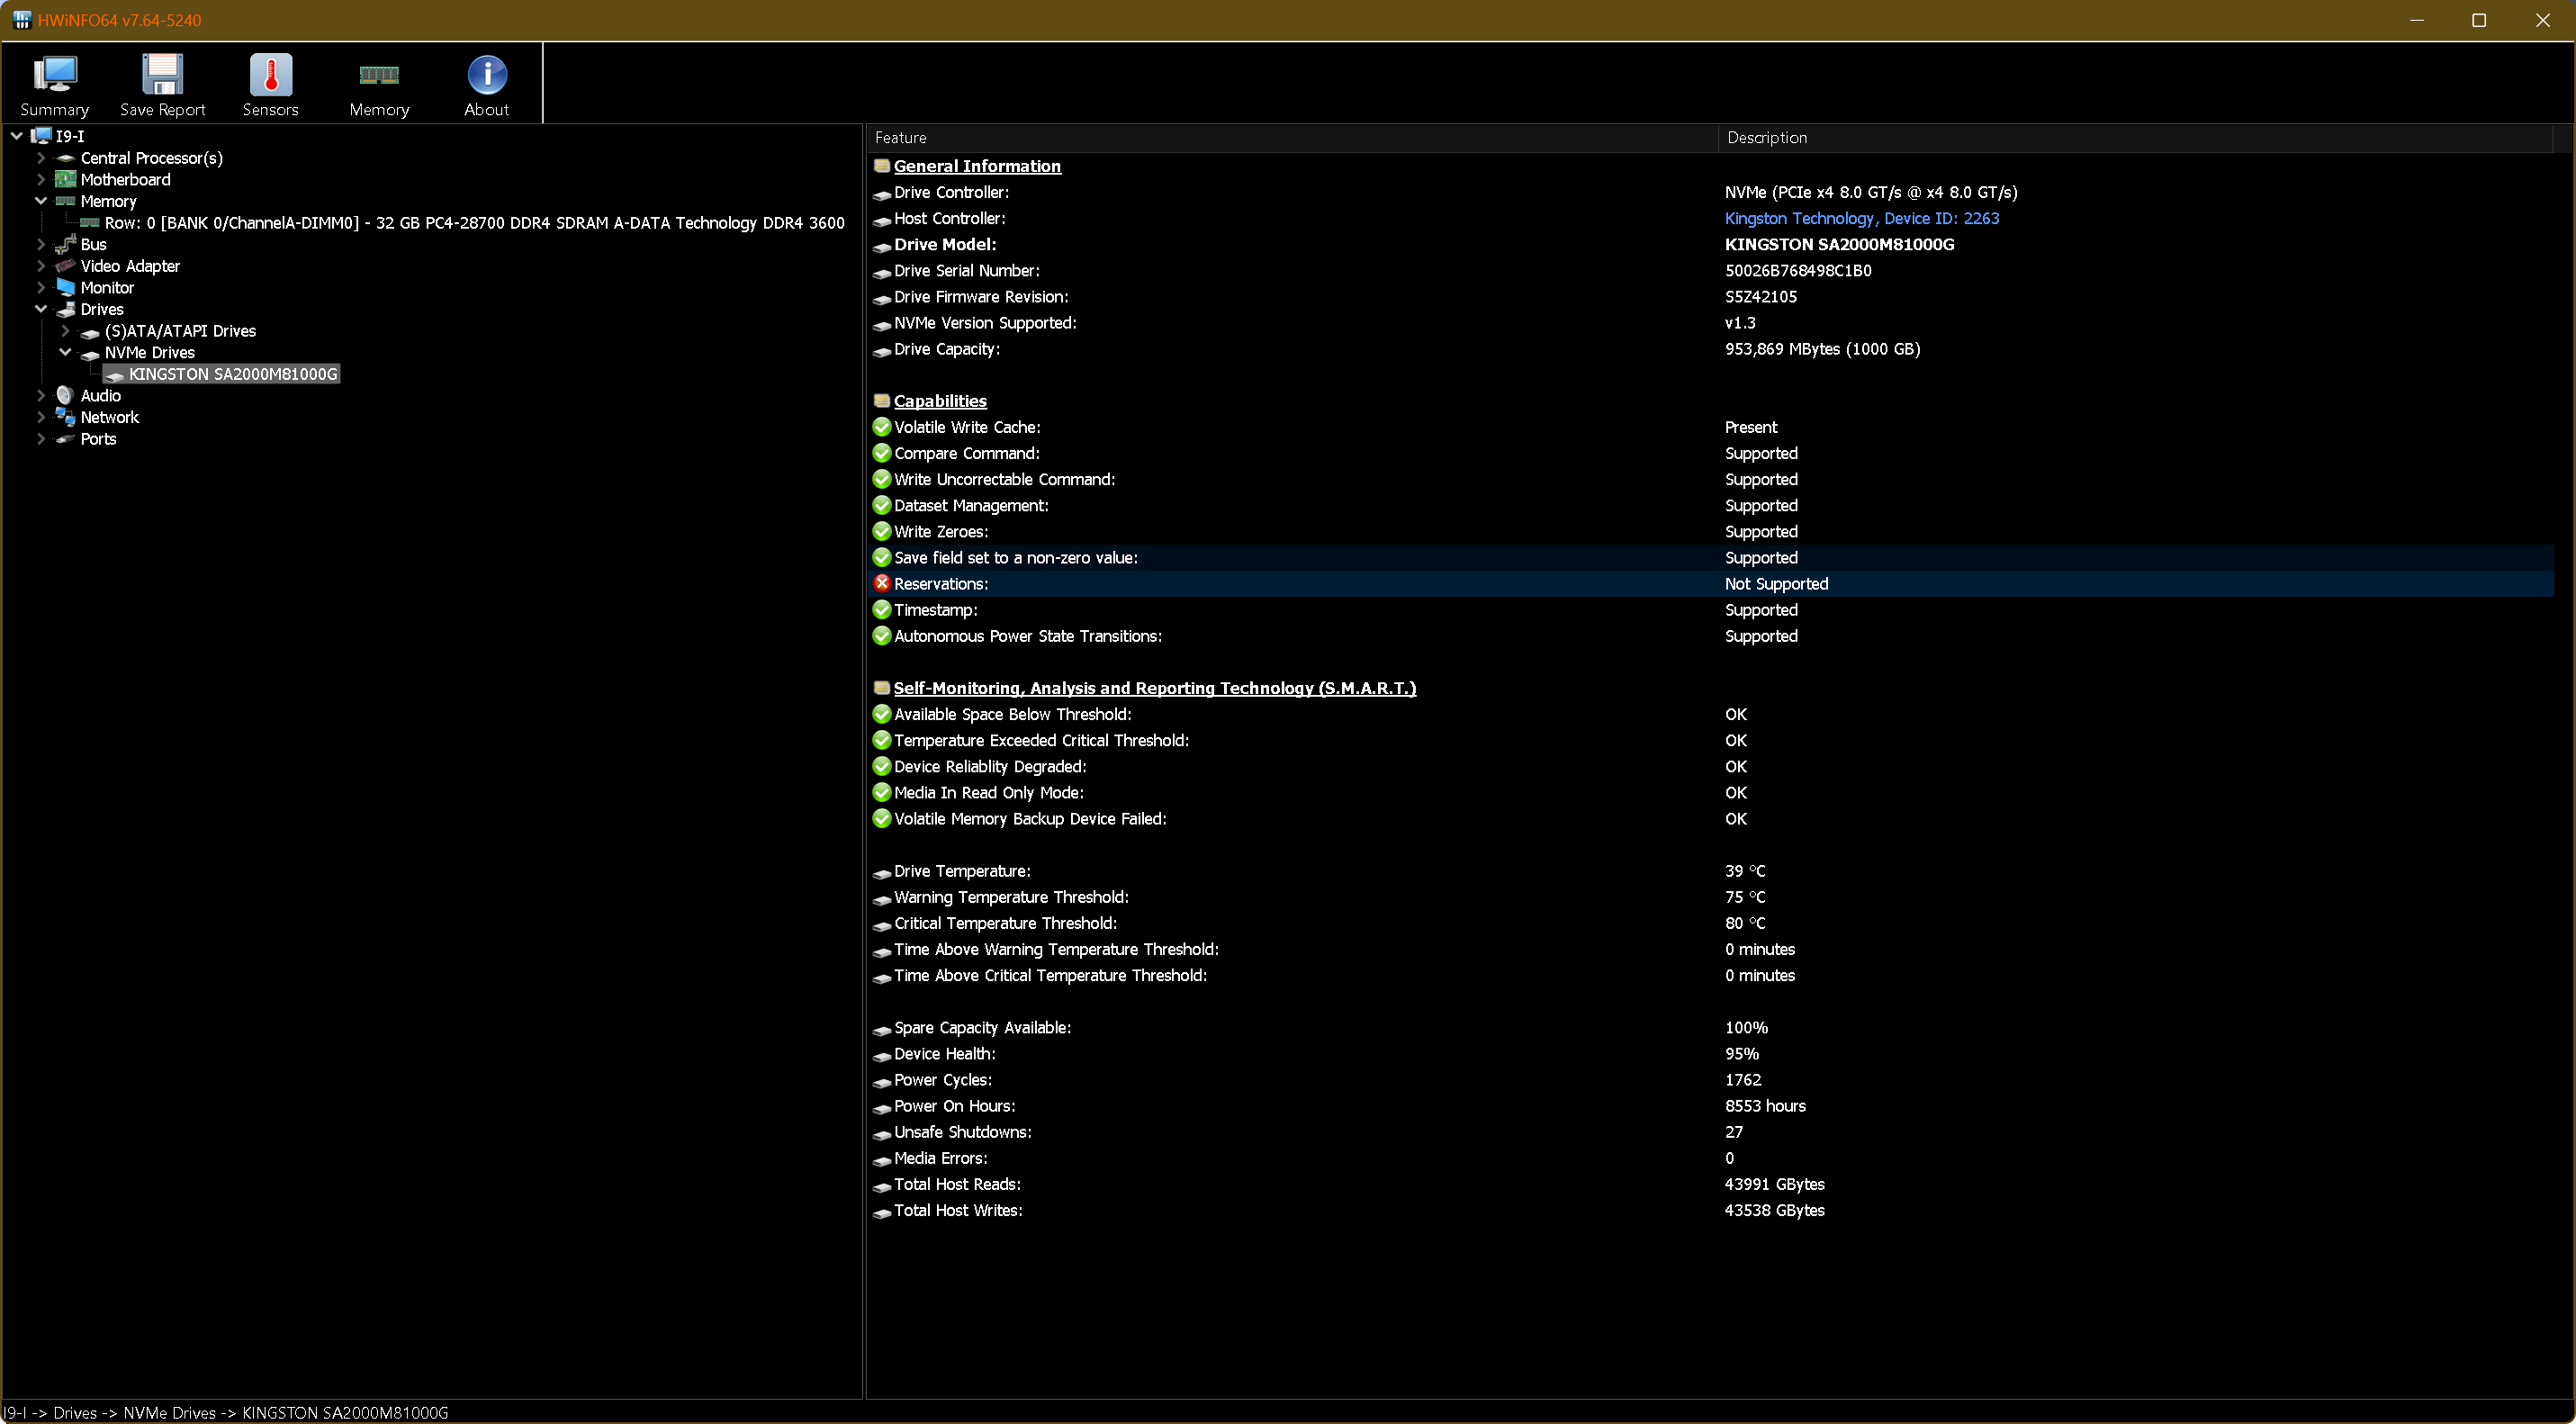Image resolution: width=2576 pixels, height=1424 pixels.
Task: Expand the Monitor tree node
Action: pos(41,288)
